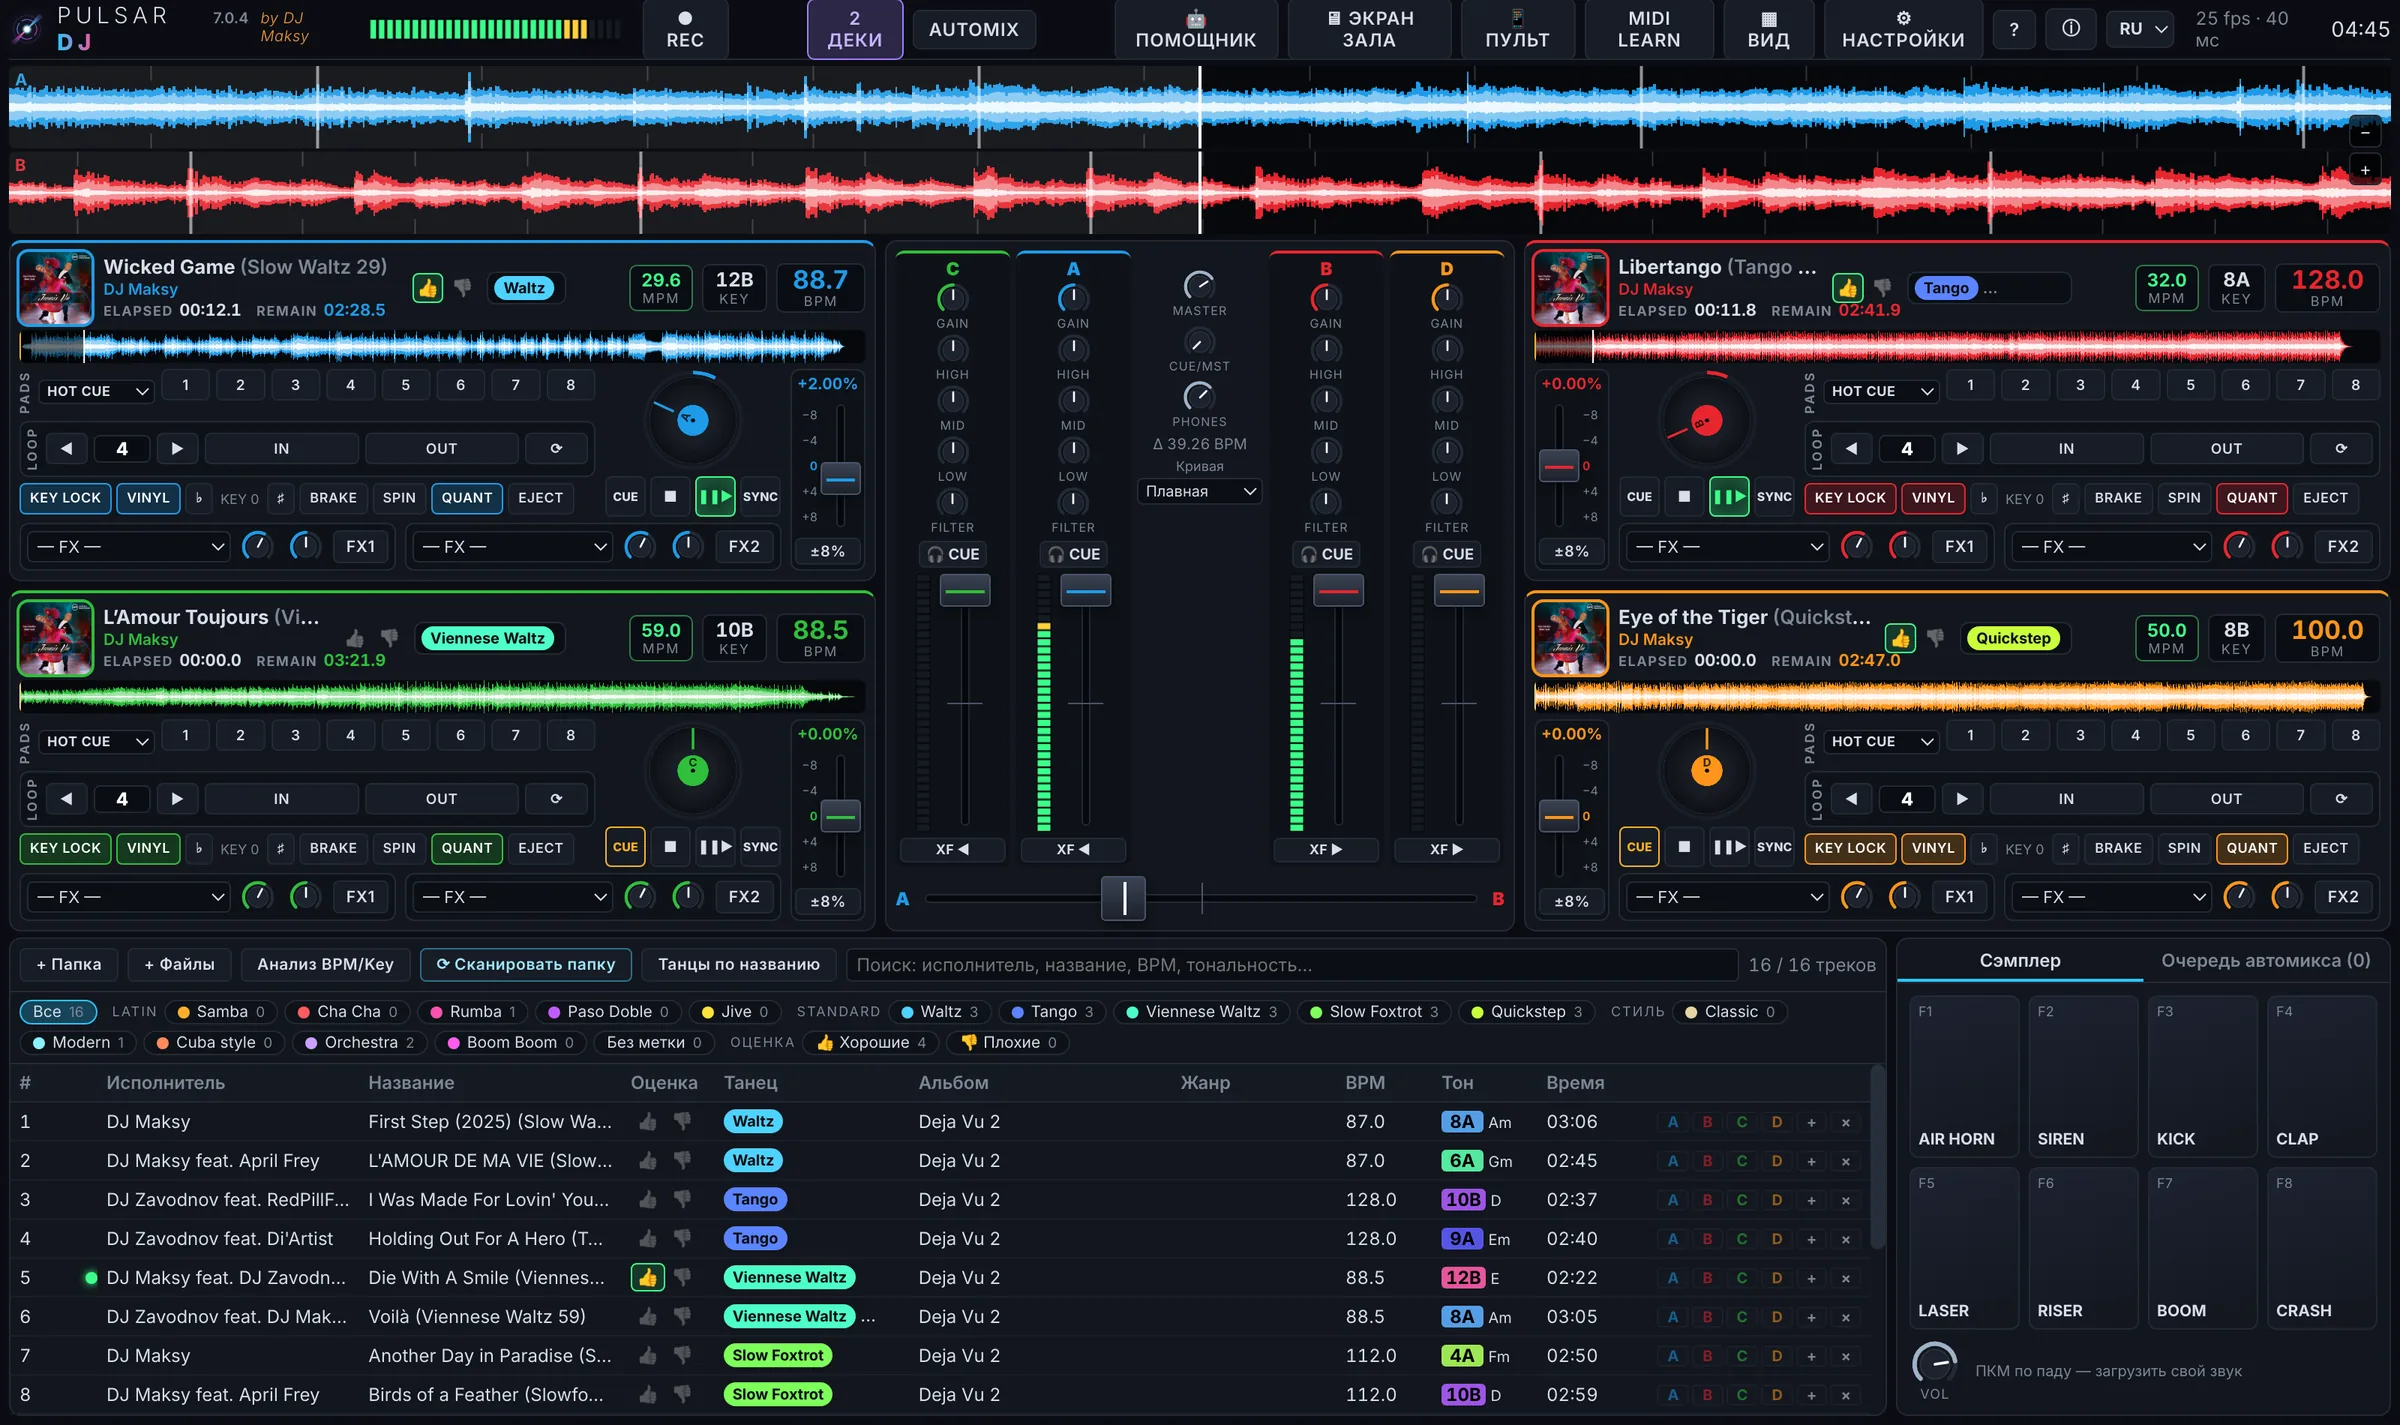Toggle AUTOMIX mode
This screenshot has height=1425, width=2400.
pyautogui.click(x=973, y=29)
